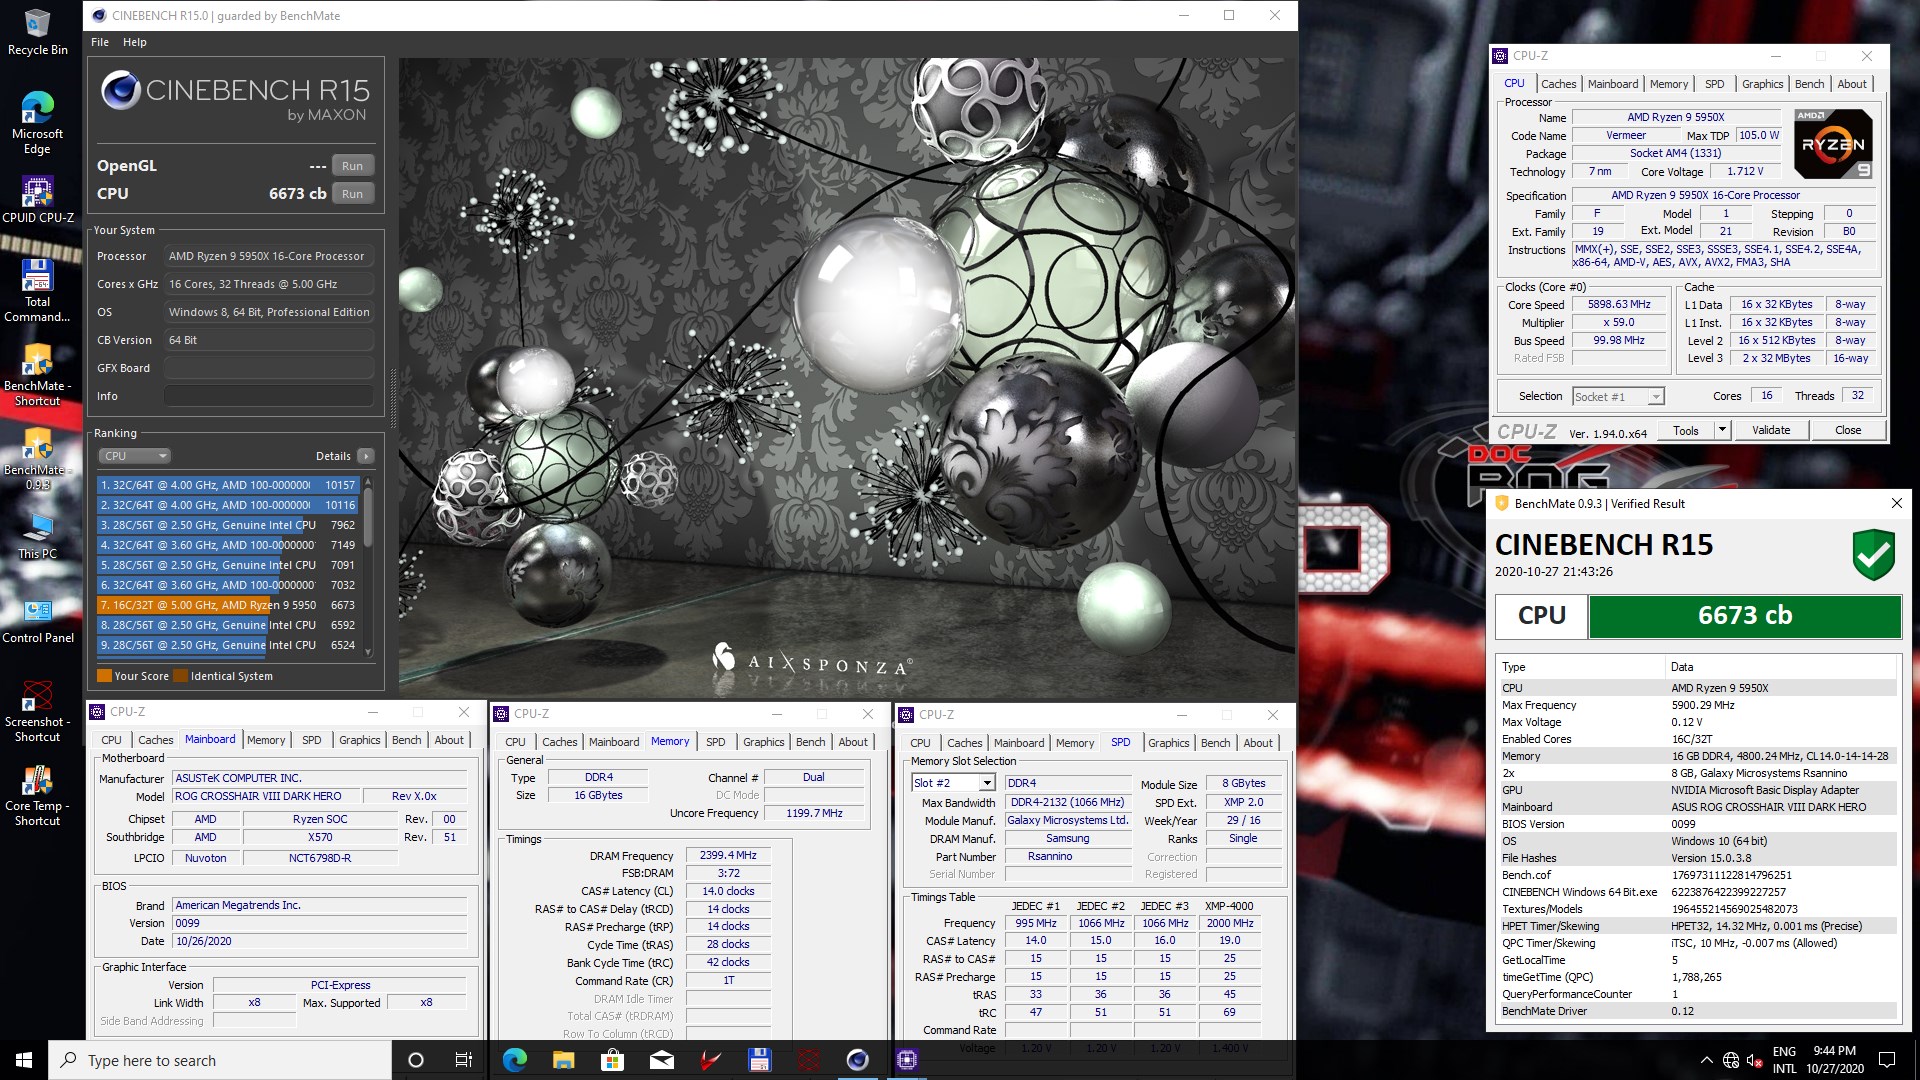Click the Ryzen 9 logo in CPU-Z
The height and width of the screenshot is (1080, 1920).
click(x=1833, y=144)
